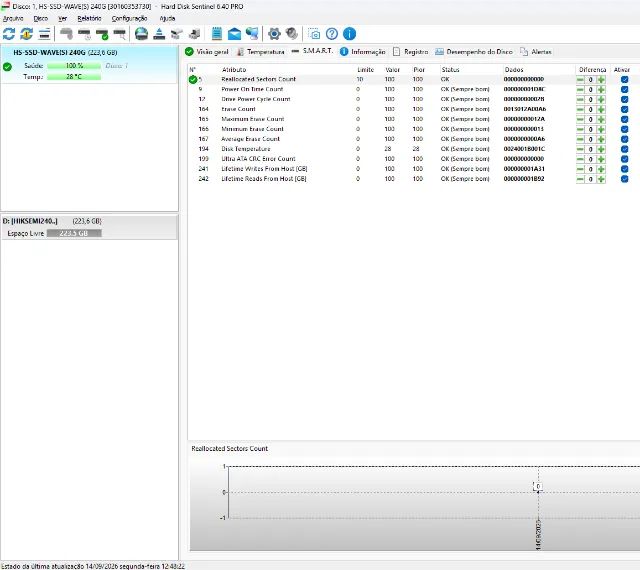This screenshot has width=640, height=570.
Task: Uncheck Ativar for Maximum Erase Count
Action: pos(624,119)
